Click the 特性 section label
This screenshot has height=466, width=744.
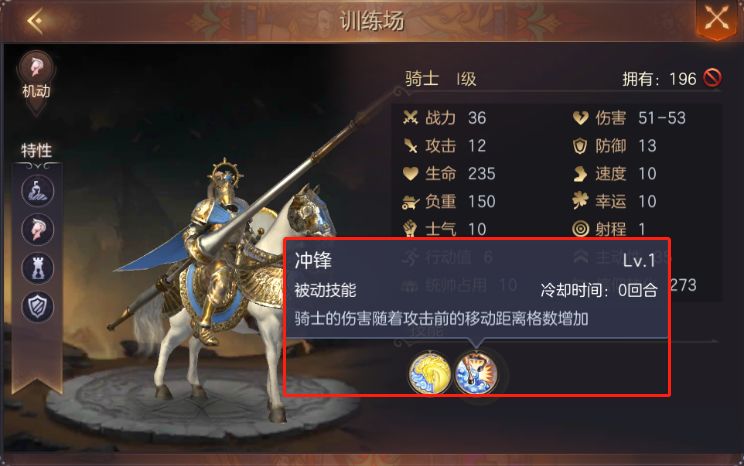click(37, 150)
